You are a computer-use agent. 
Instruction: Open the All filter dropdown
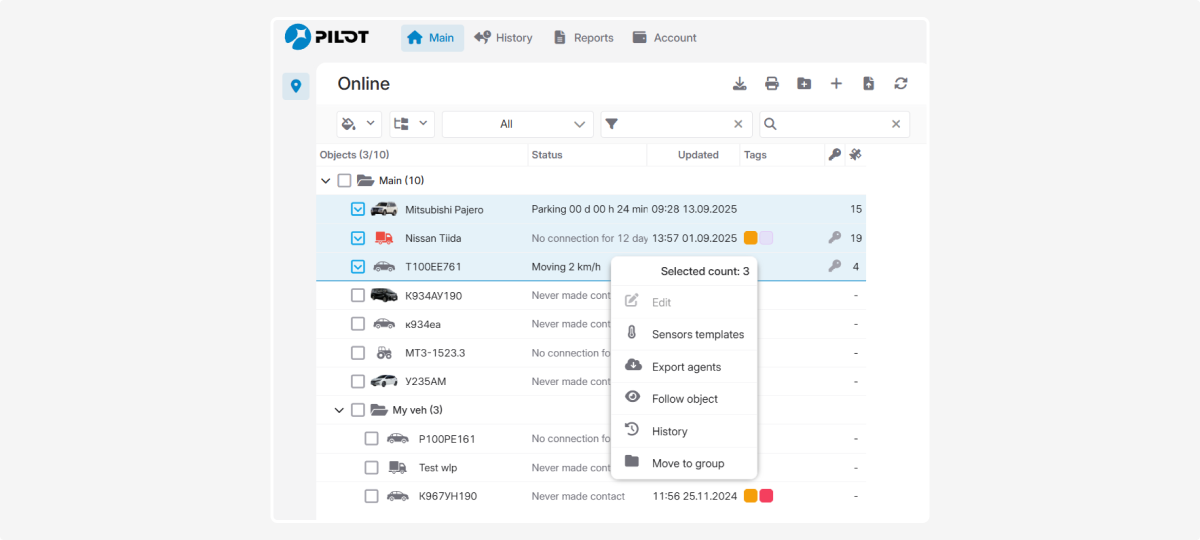click(x=518, y=124)
